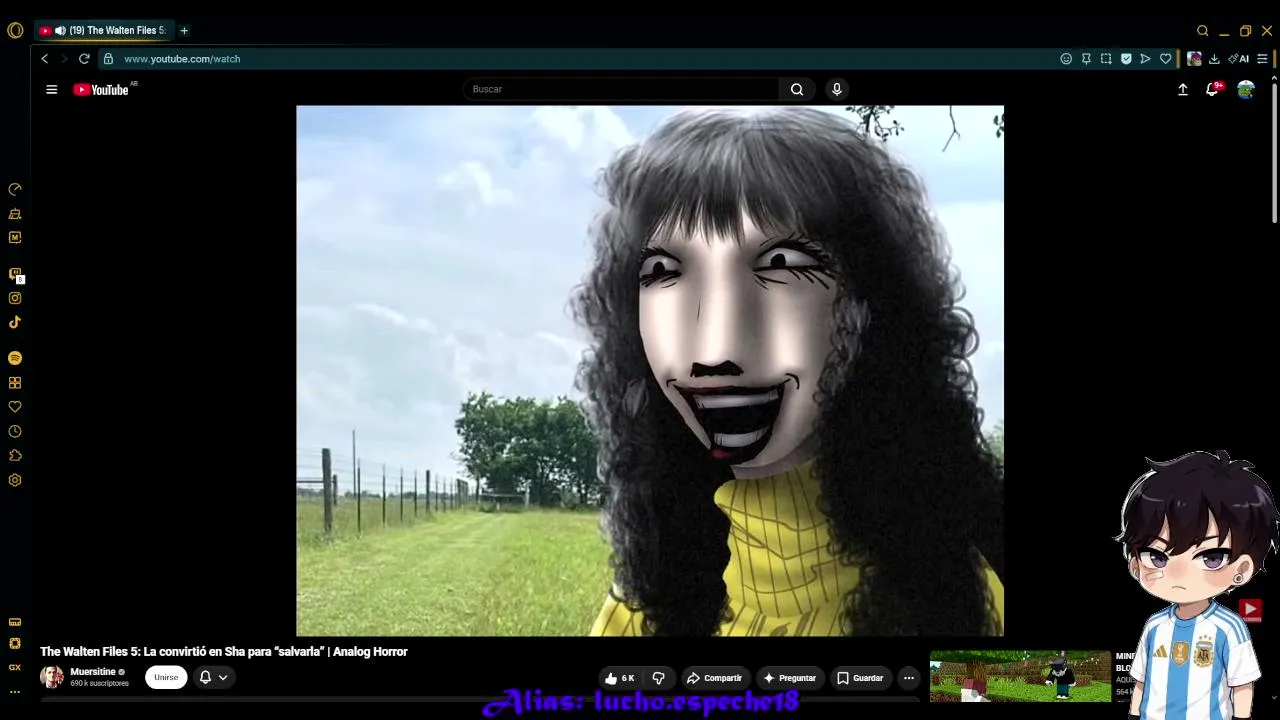Screen dimensions: 1280x720
Task: Open Instagram from the Opera sidebar
Action: coord(15,298)
